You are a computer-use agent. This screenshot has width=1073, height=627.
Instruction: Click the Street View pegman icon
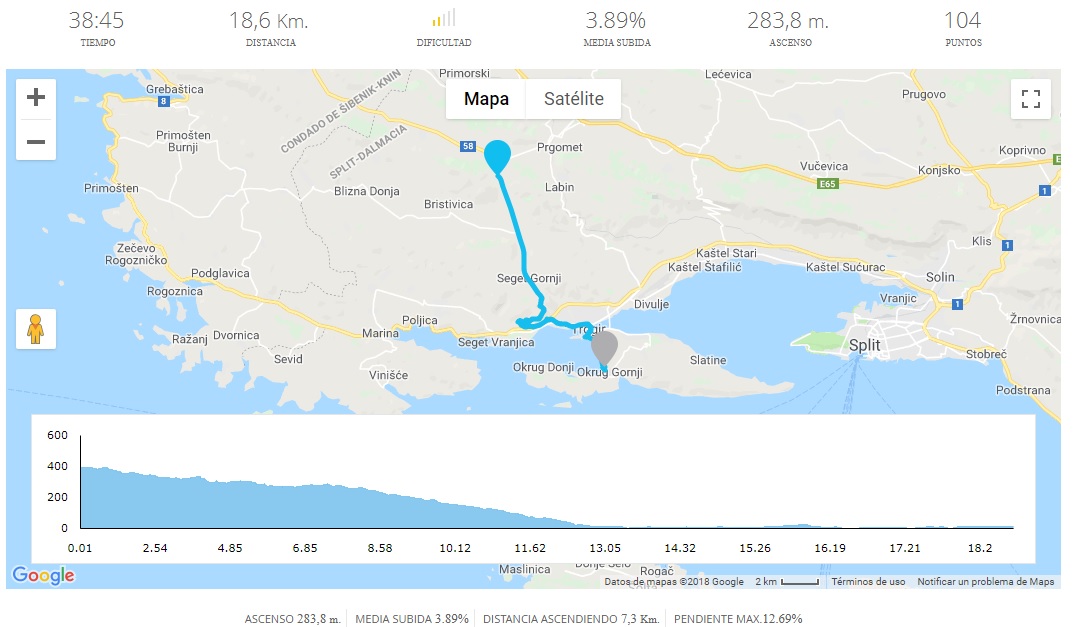tap(36, 329)
